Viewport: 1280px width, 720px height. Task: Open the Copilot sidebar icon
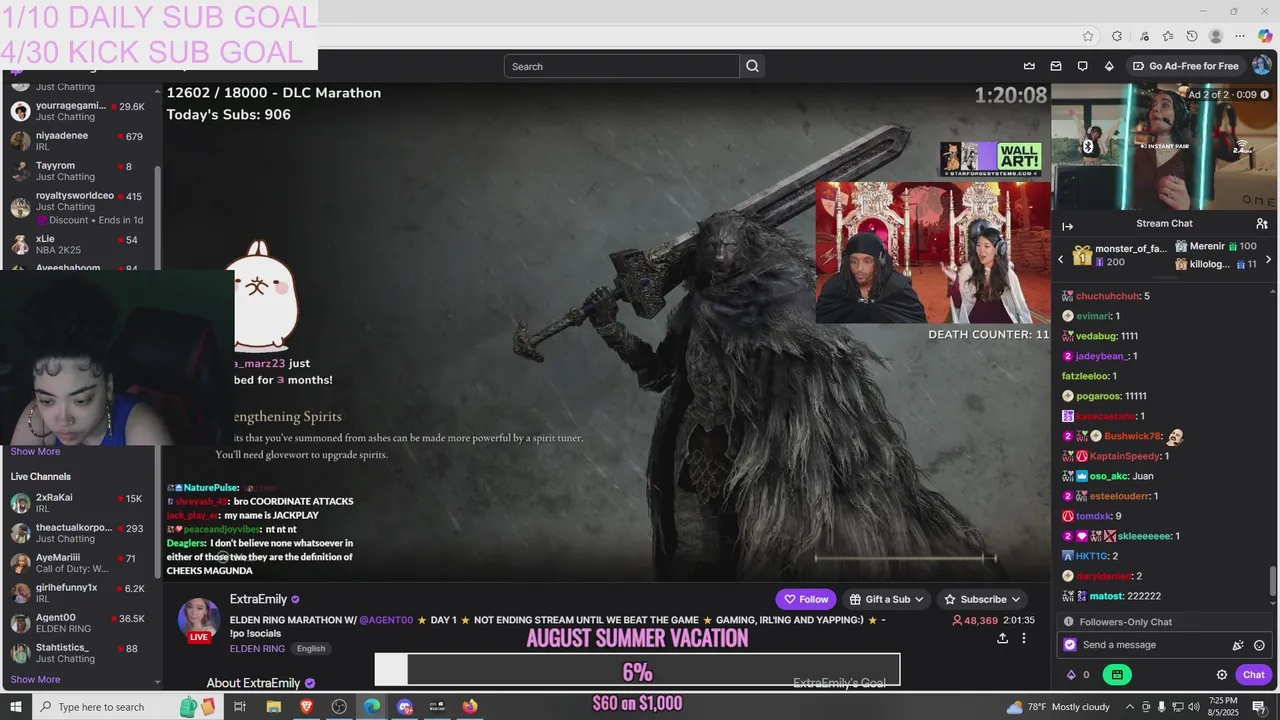point(1265,36)
